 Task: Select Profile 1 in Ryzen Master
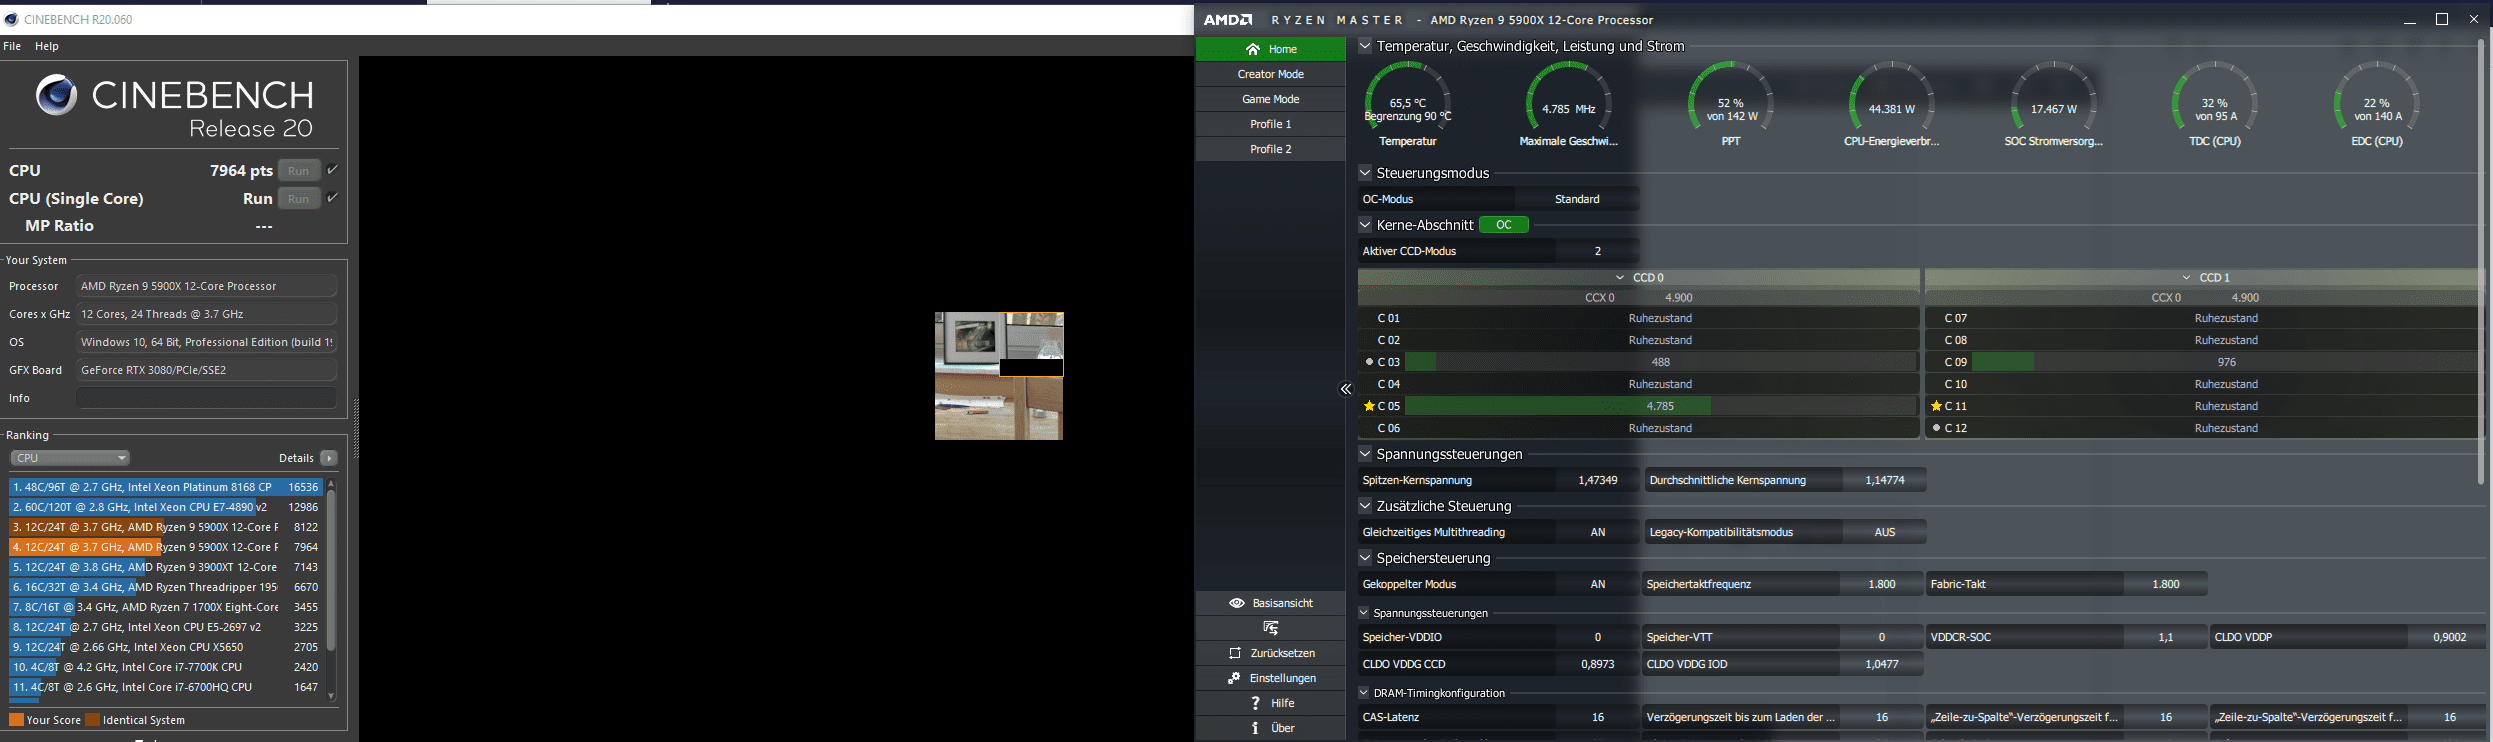(1270, 124)
